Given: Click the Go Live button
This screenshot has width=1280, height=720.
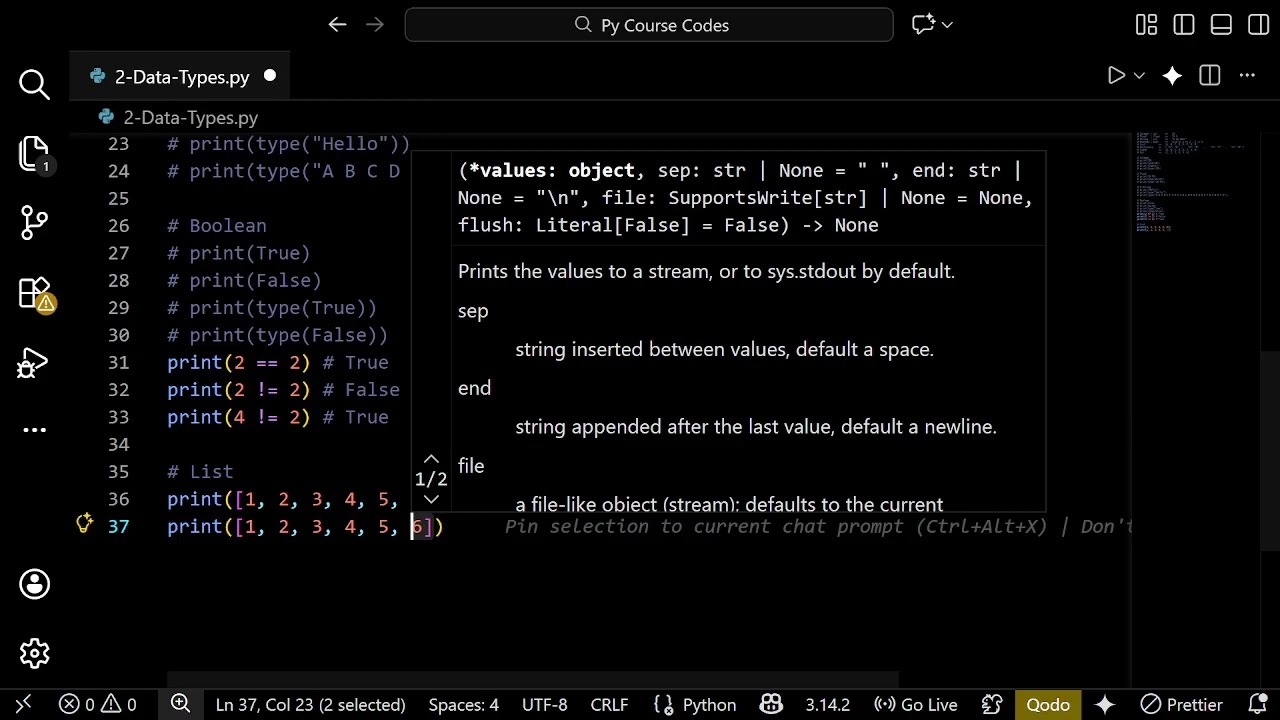Looking at the screenshot, I should (x=915, y=705).
